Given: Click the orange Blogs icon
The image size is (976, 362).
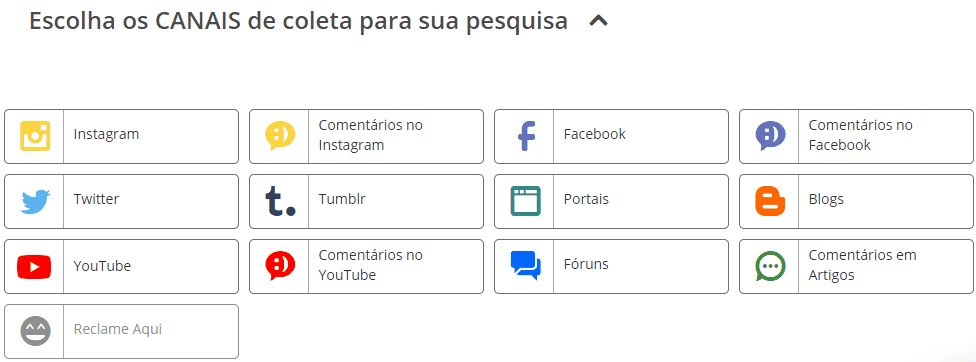Looking at the screenshot, I should coord(770,202).
